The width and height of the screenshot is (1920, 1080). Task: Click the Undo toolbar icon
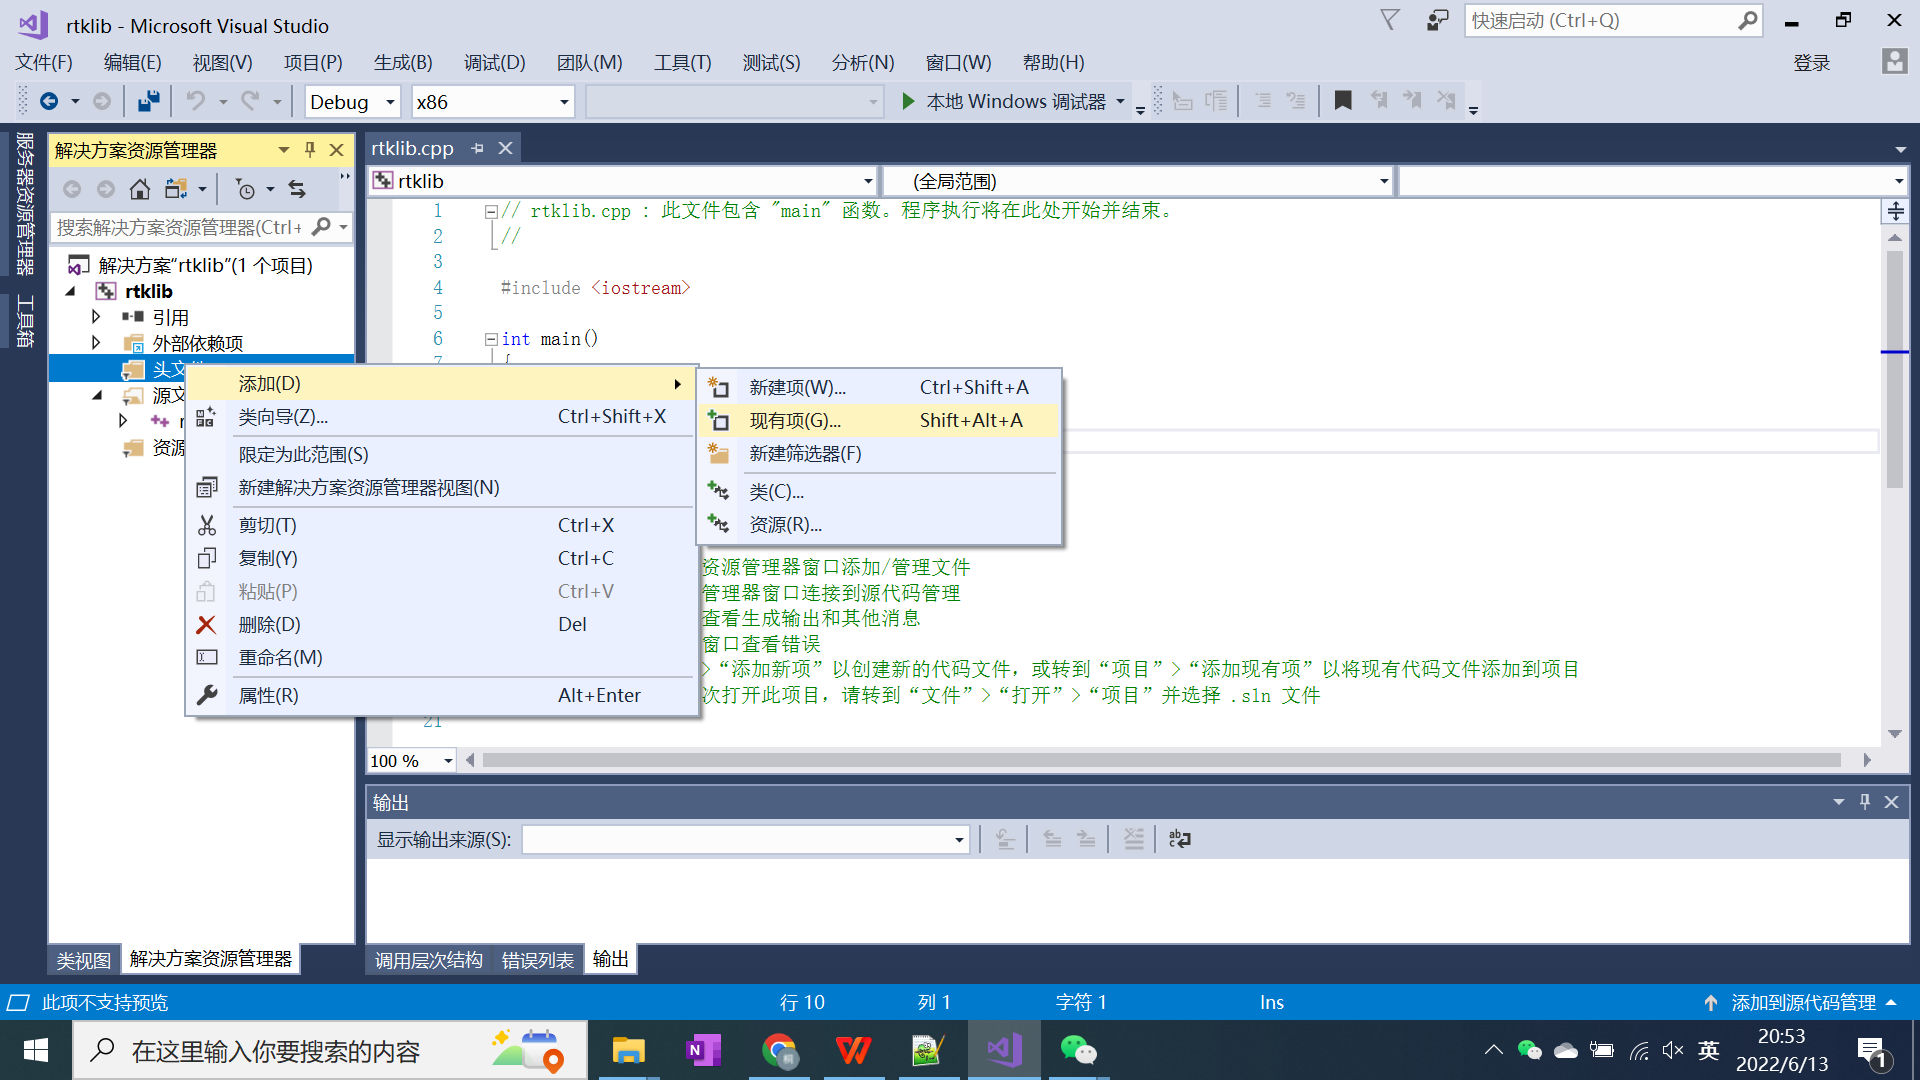click(x=196, y=101)
